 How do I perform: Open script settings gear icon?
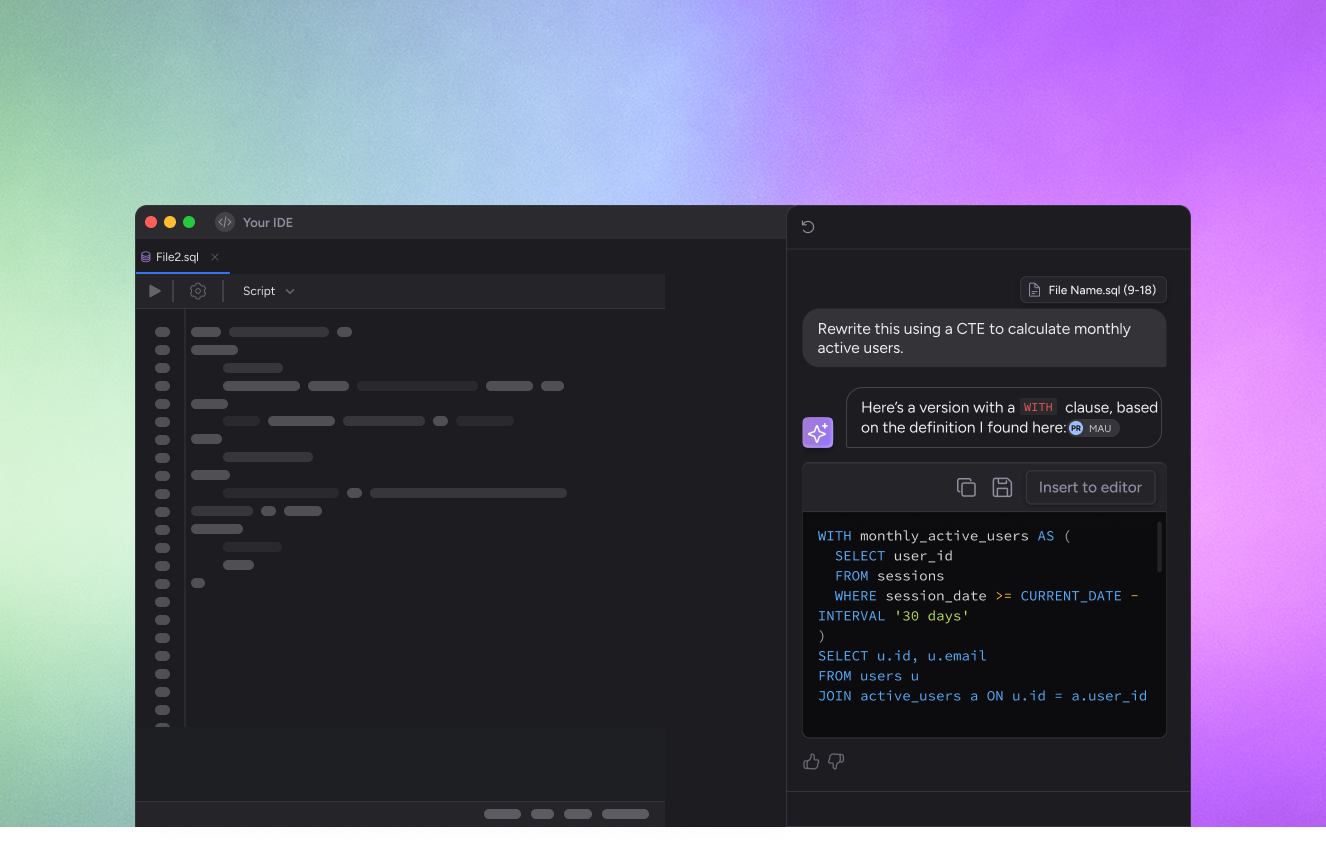pos(198,291)
